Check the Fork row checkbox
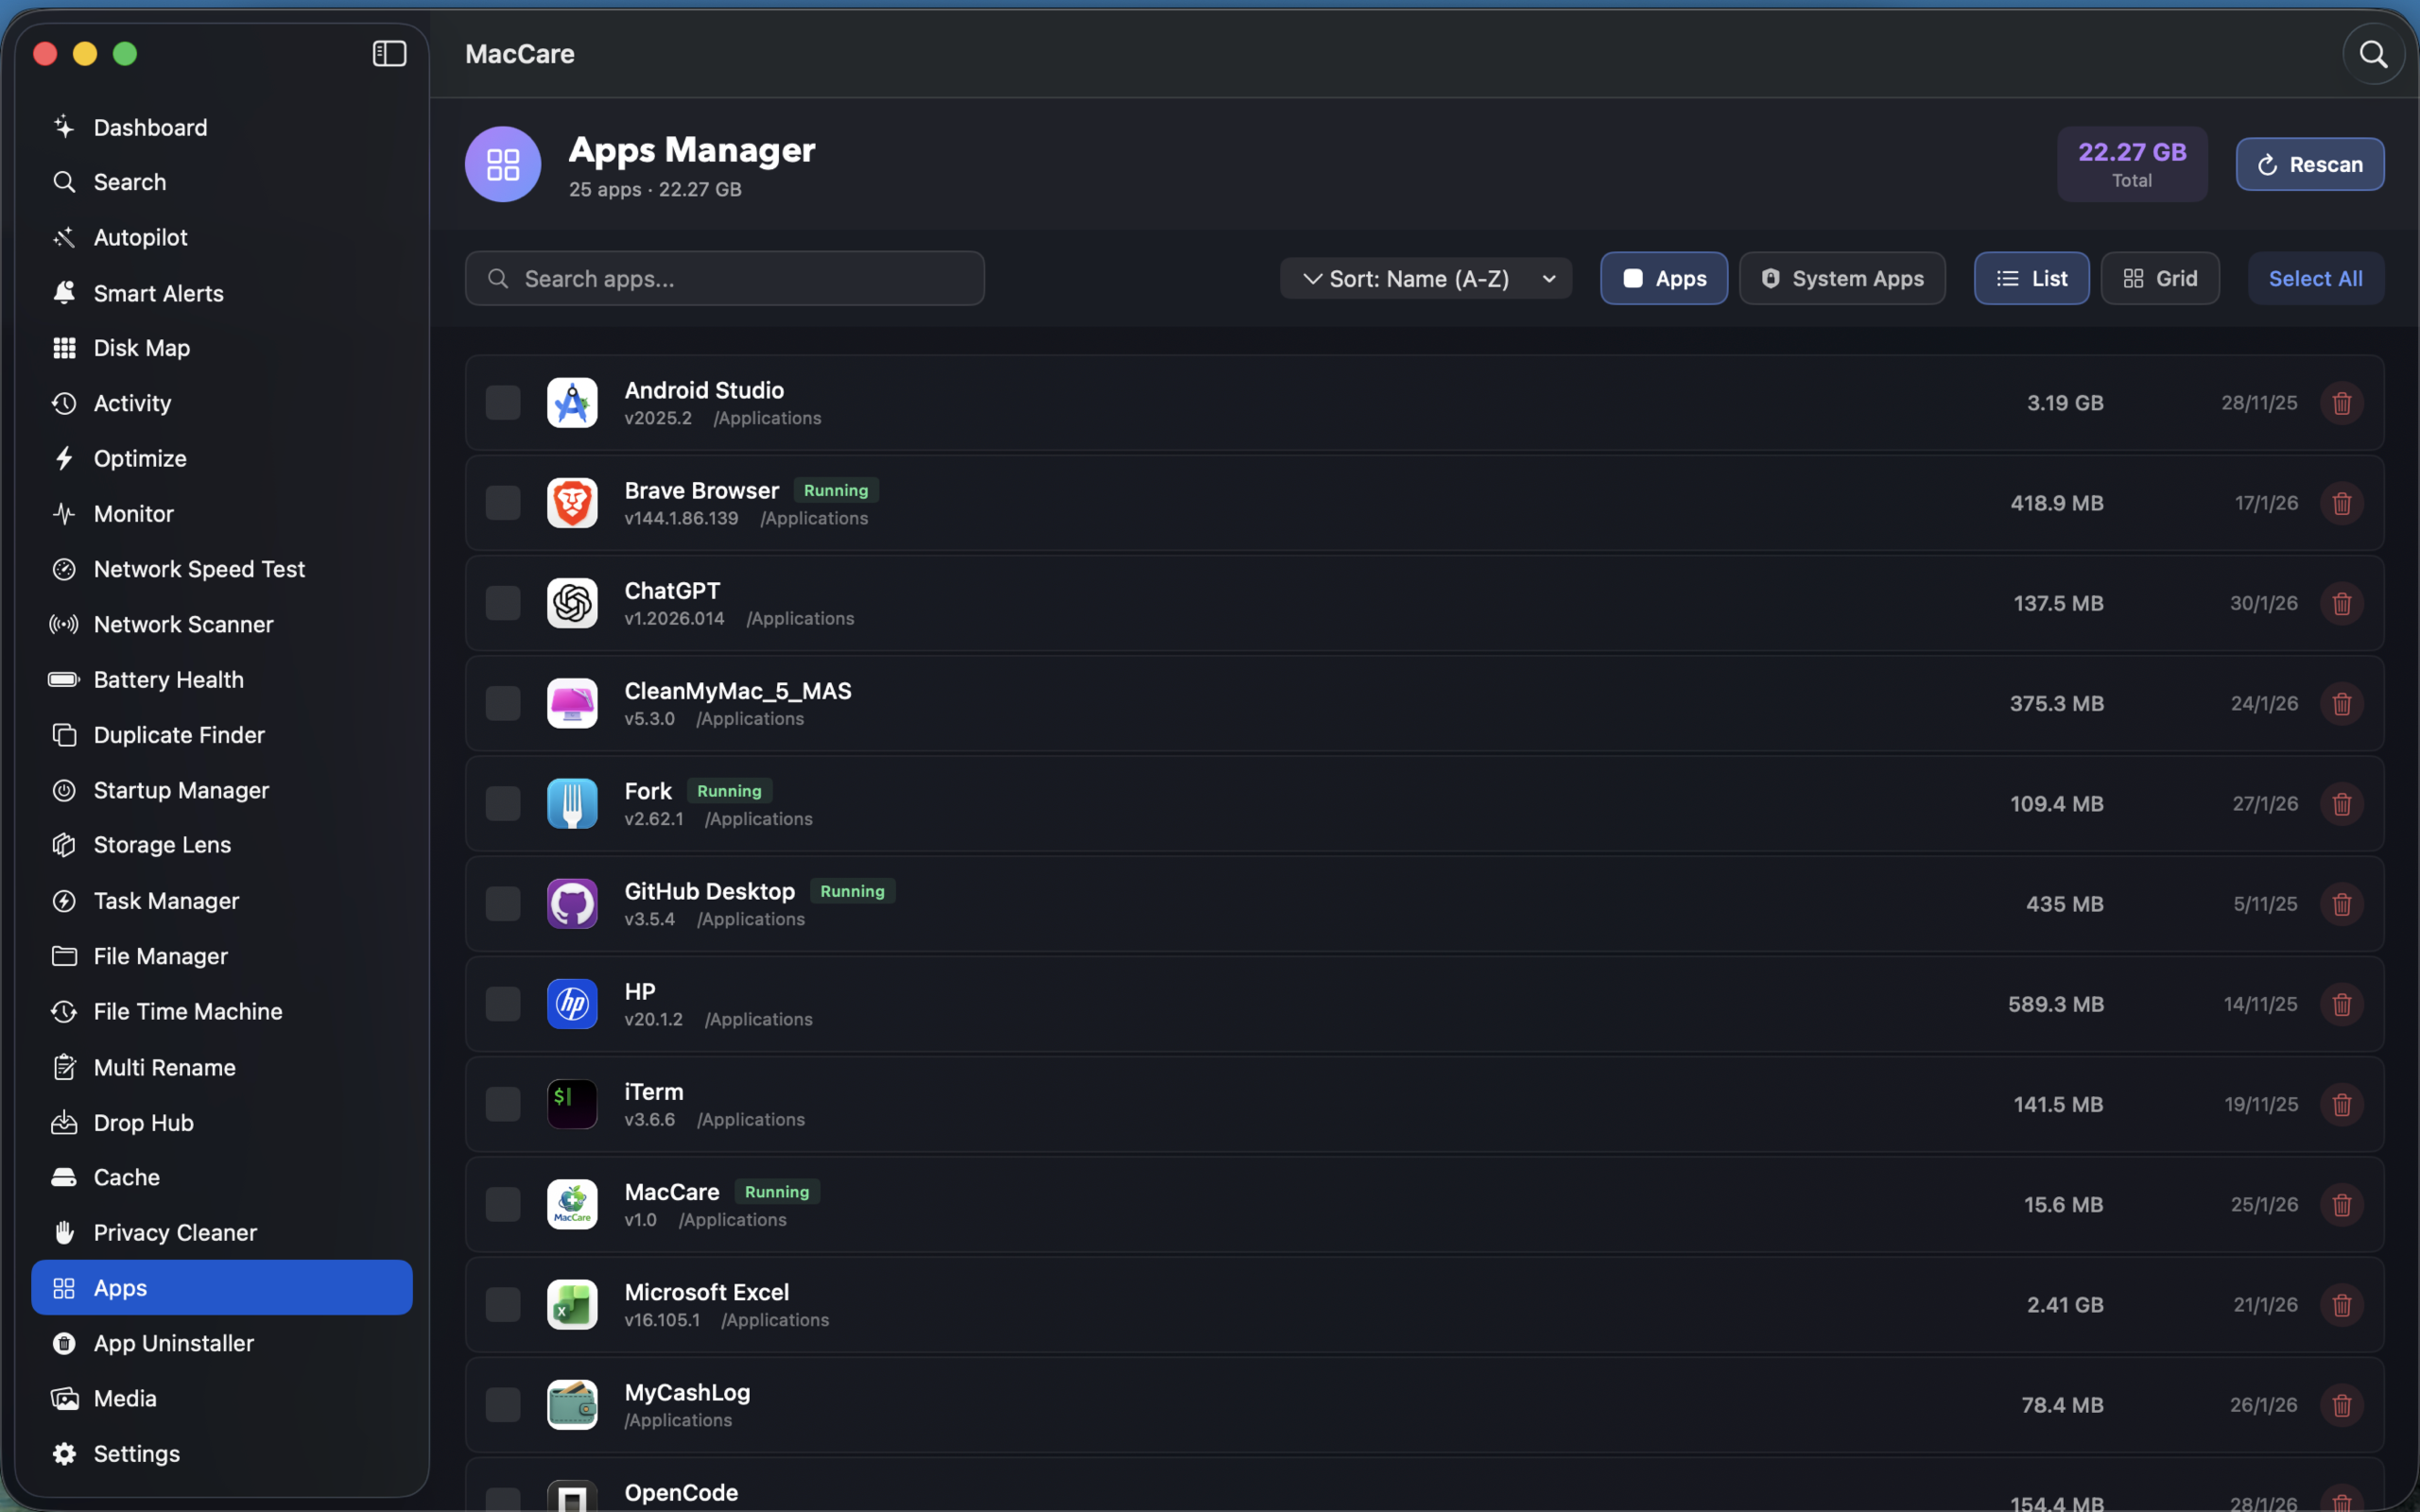This screenshot has width=2420, height=1512. point(503,804)
